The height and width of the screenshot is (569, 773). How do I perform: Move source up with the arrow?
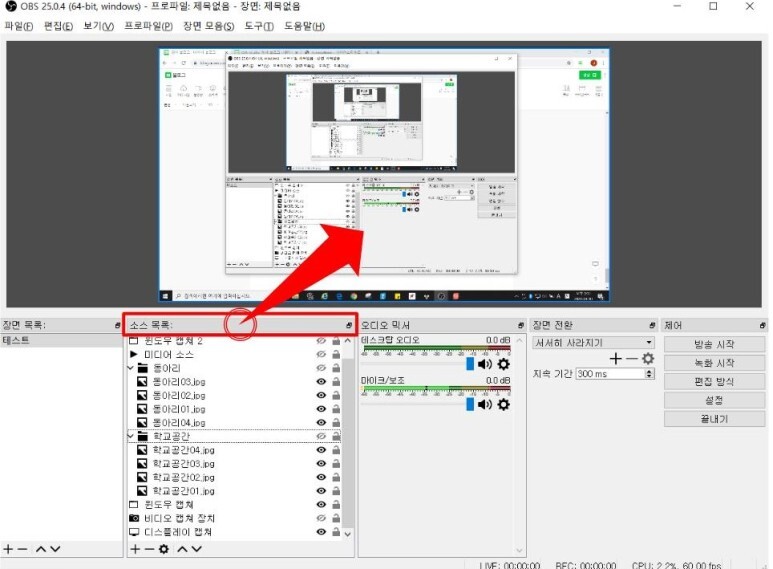point(182,549)
